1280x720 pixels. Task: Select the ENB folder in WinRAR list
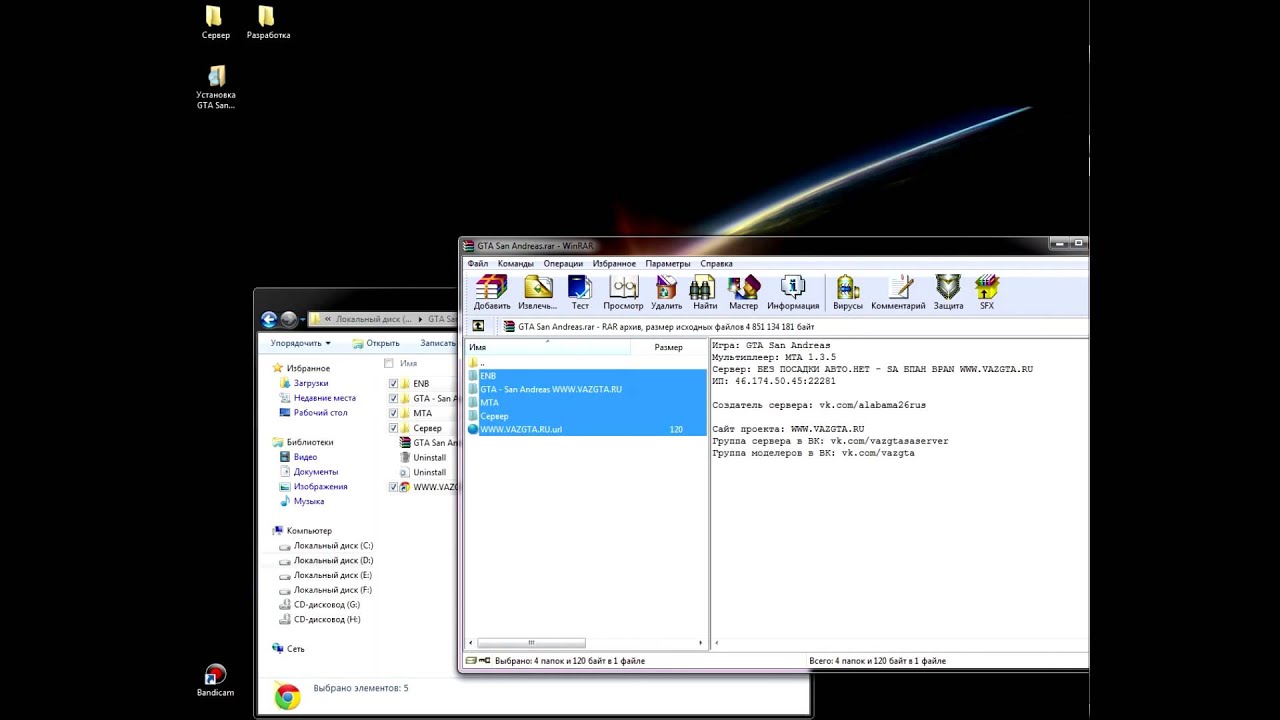[585, 376]
